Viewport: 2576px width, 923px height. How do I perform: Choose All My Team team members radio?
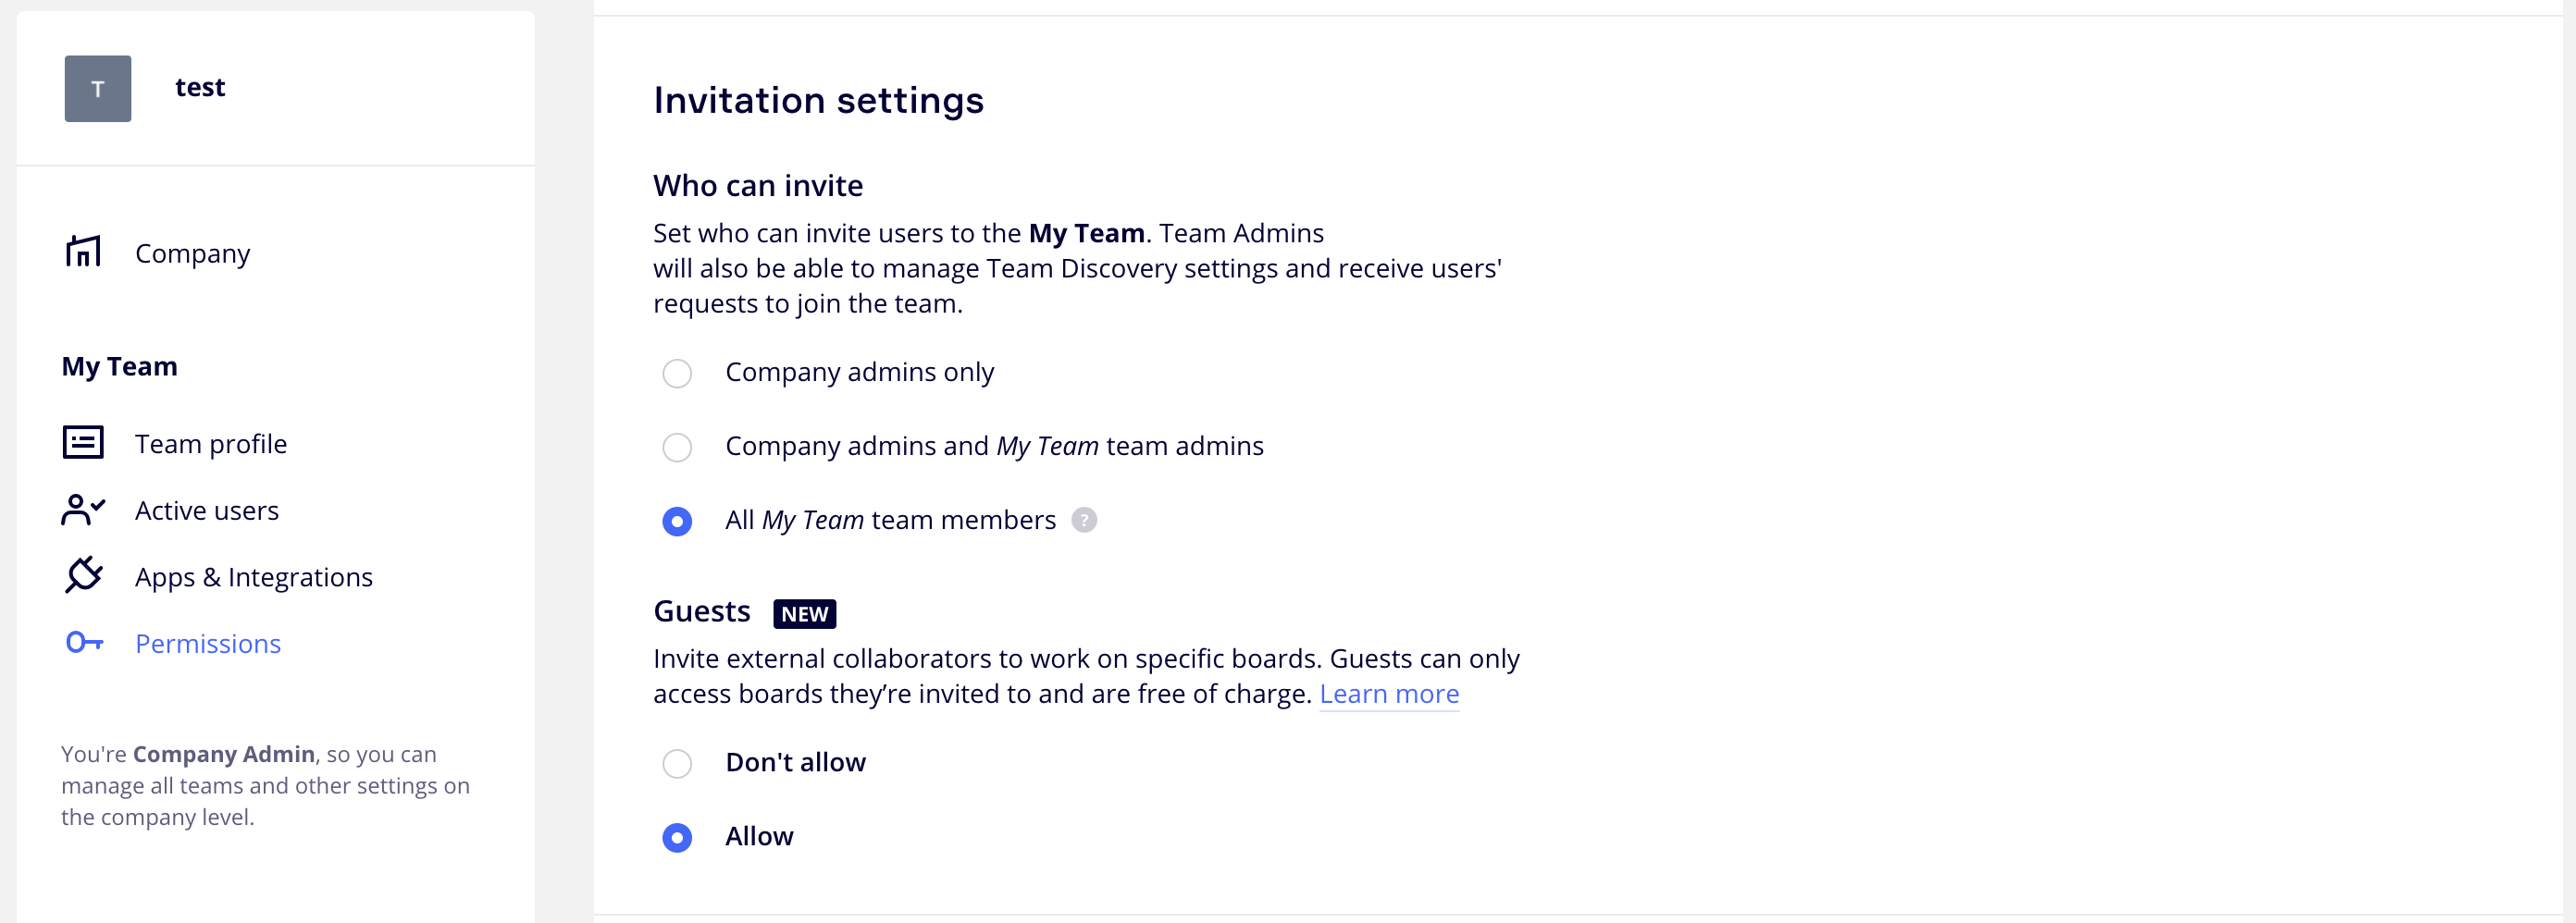pyautogui.click(x=677, y=521)
